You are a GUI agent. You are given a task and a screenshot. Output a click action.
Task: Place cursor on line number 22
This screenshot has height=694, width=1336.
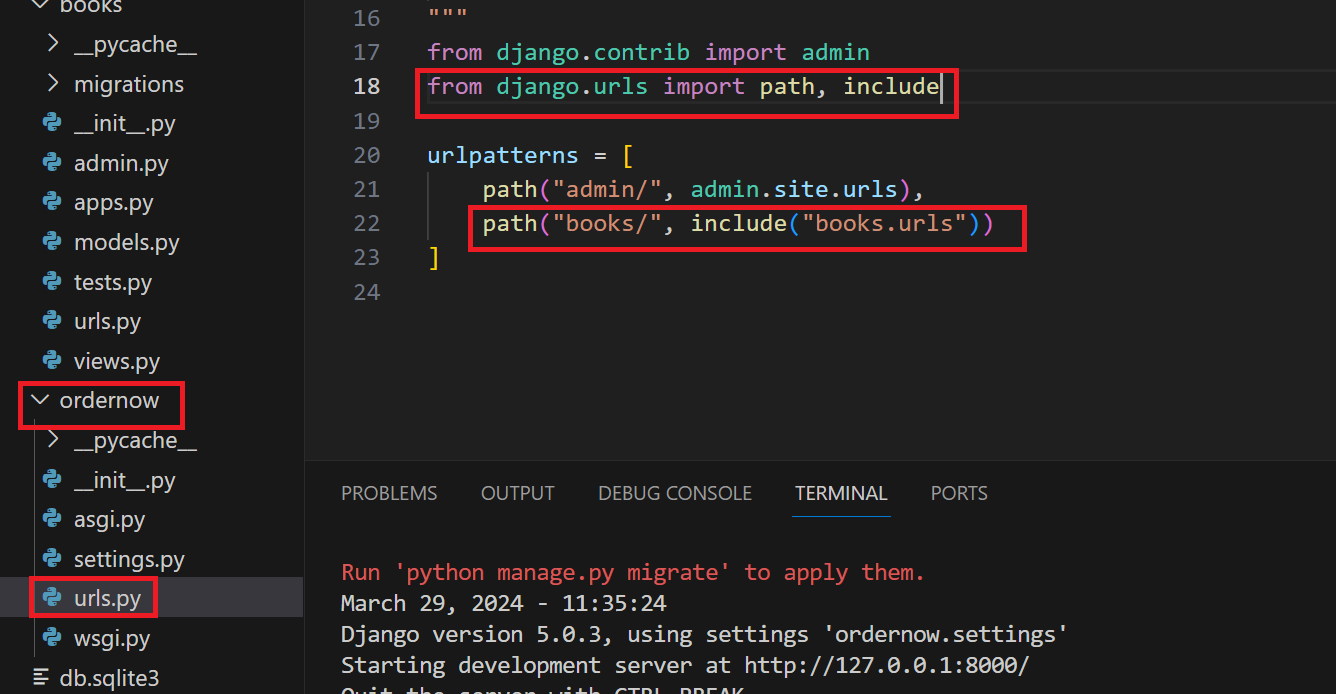pyautogui.click(x=367, y=223)
